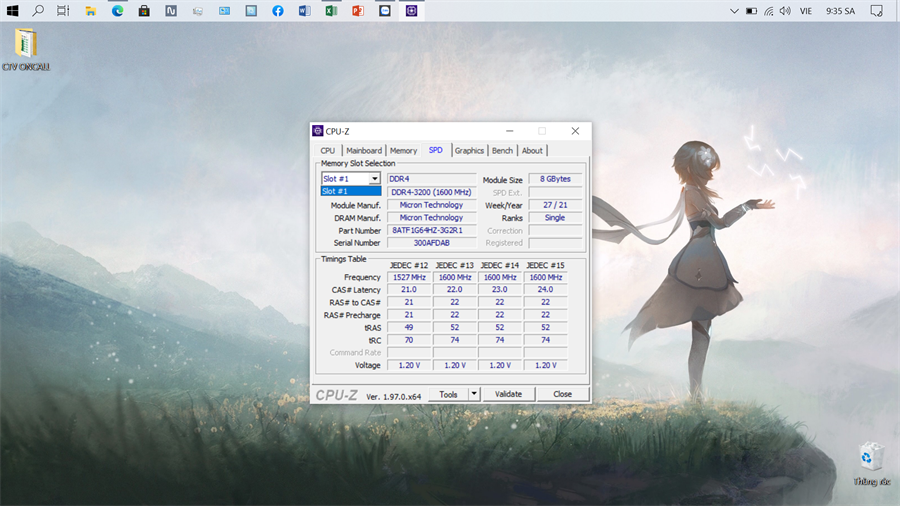Open the volume control in tray
The image size is (900, 506).
pyautogui.click(x=785, y=11)
